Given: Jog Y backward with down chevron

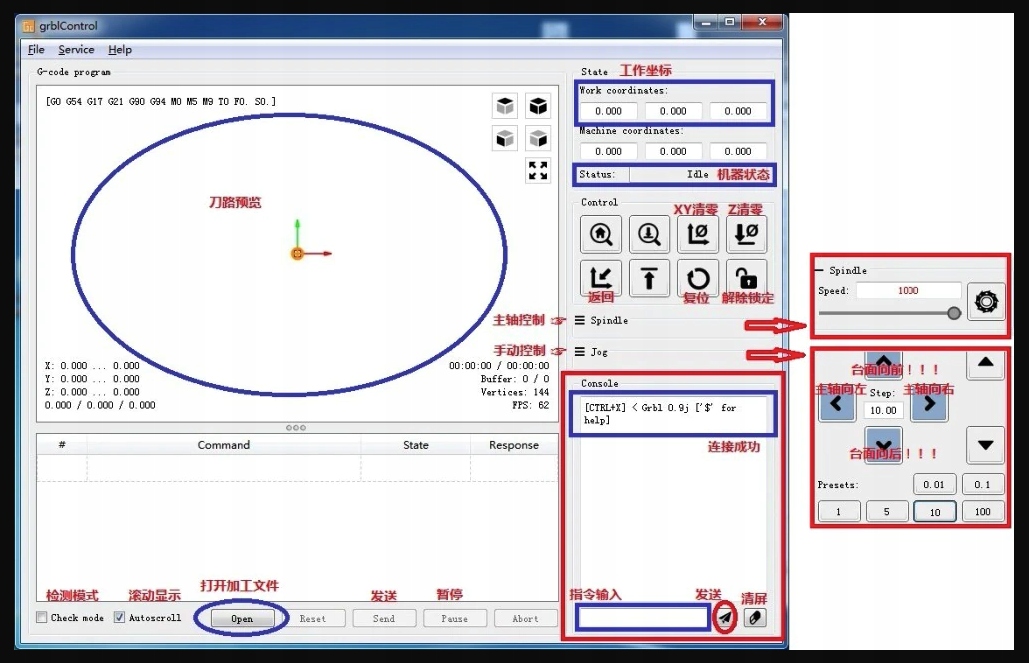Looking at the screenshot, I should (x=883, y=444).
